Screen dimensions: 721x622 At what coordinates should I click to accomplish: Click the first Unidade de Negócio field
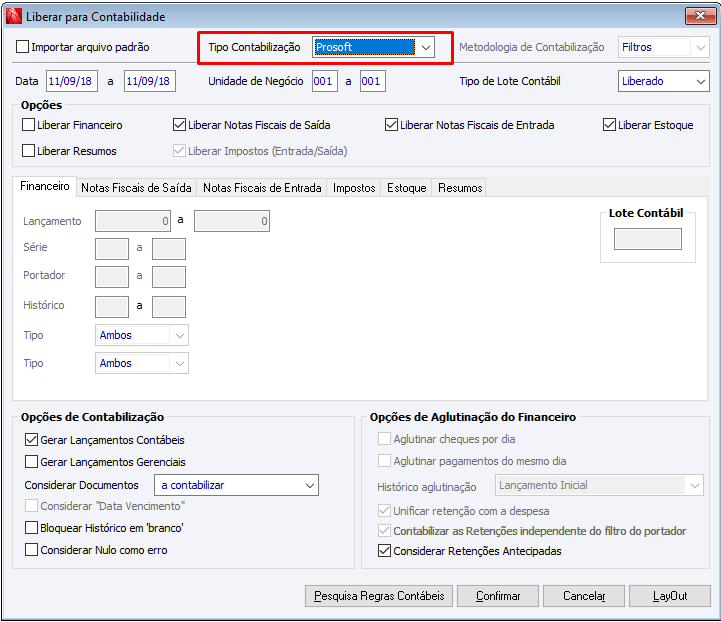325,81
